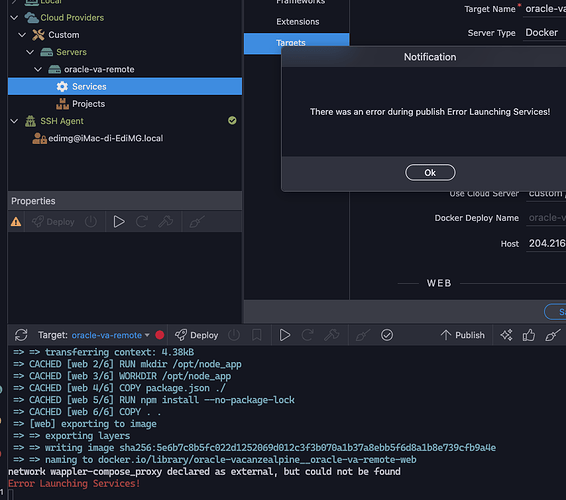Click the Host input field
This screenshot has width=566, height=500.
tap(546, 244)
